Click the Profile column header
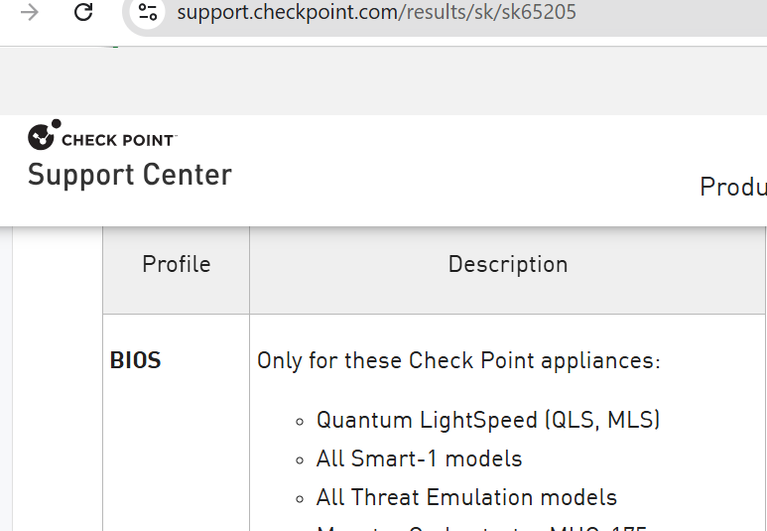The width and height of the screenshot is (767, 531). click(176, 265)
